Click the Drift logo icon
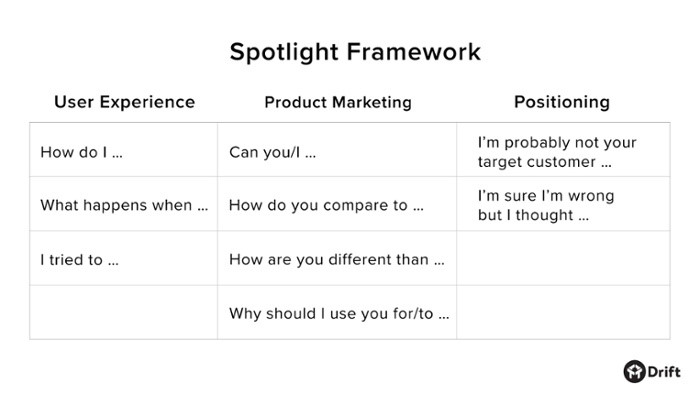700x394 pixels. pos(634,371)
